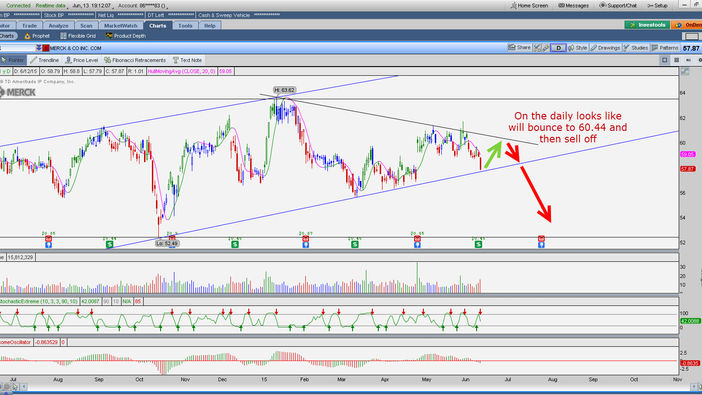Screen dimensions: 702x395
Task: Click the OnDemand button
Action: pos(687,25)
